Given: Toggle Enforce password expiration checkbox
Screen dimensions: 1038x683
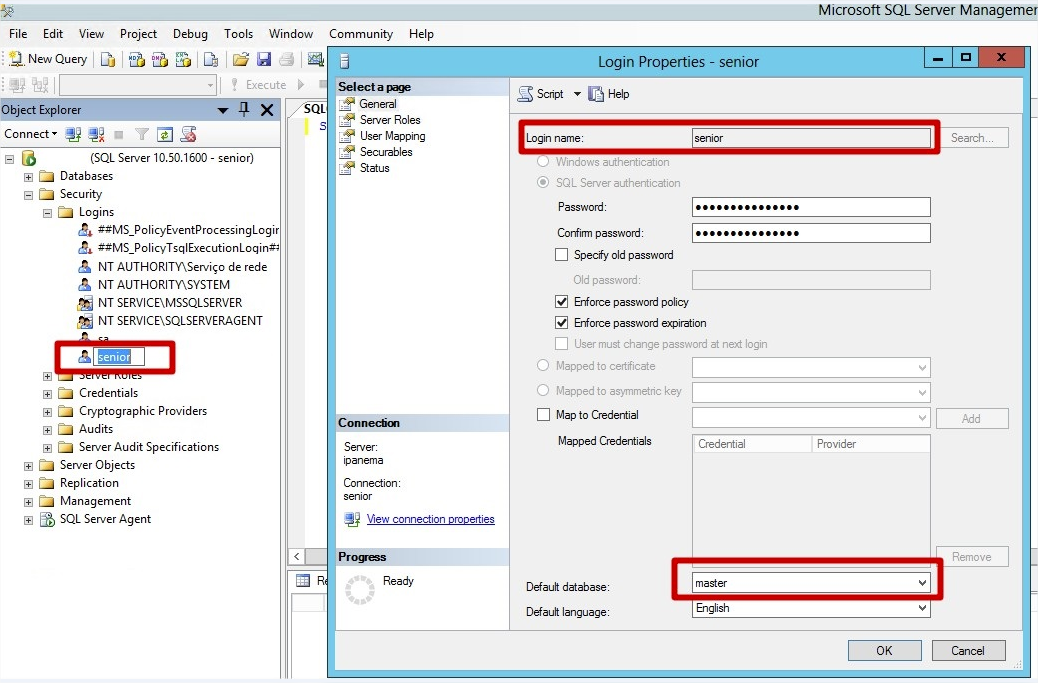Looking at the screenshot, I should click(562, 323).
